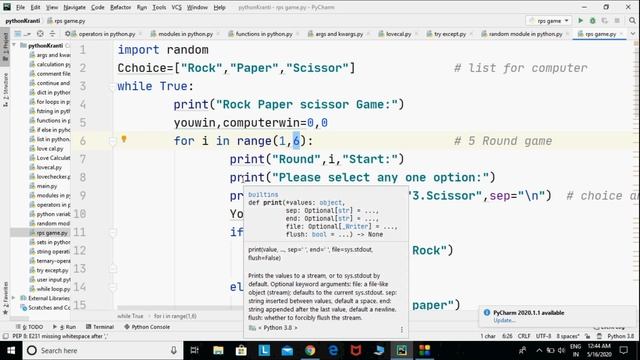
Task: Open the Refactor menu
Action: [x=120, y=7]
